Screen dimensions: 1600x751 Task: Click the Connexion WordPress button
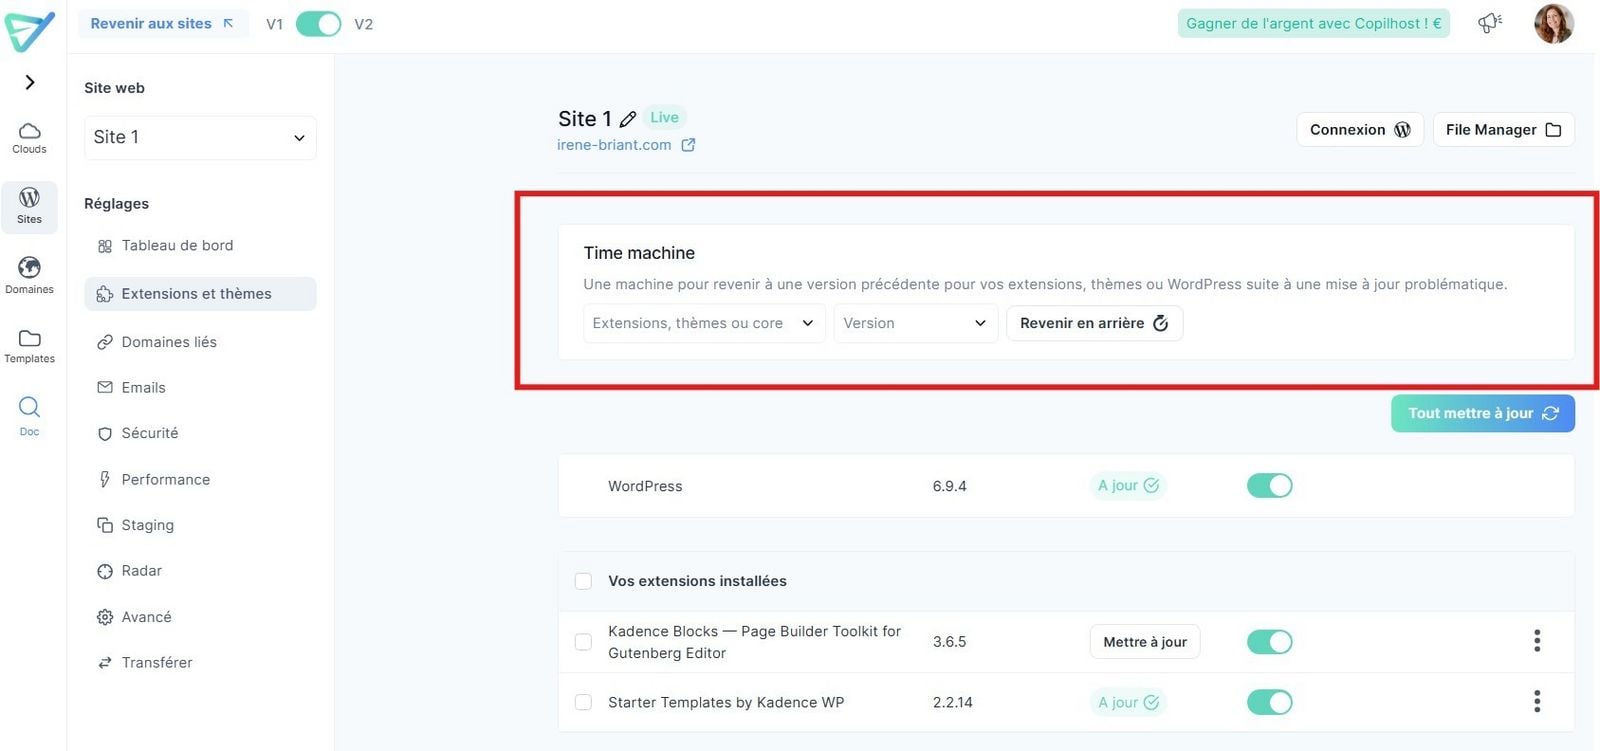(1360, 130)
